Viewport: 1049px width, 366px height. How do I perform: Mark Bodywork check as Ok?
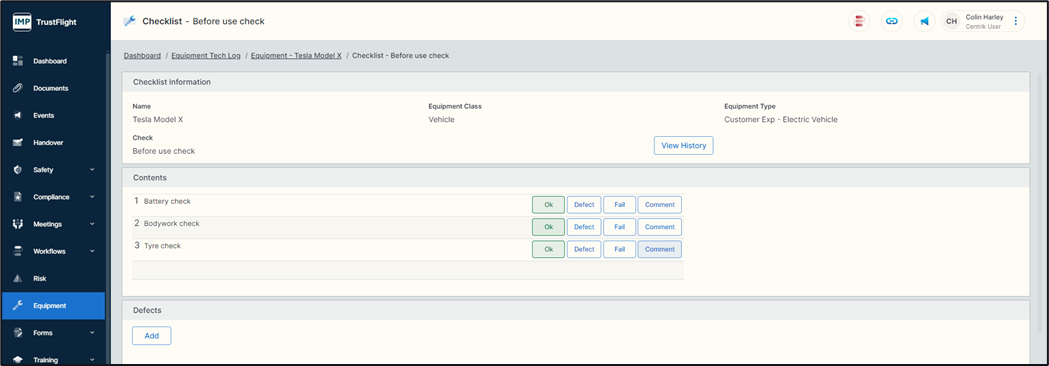click(x=549, y=227)
